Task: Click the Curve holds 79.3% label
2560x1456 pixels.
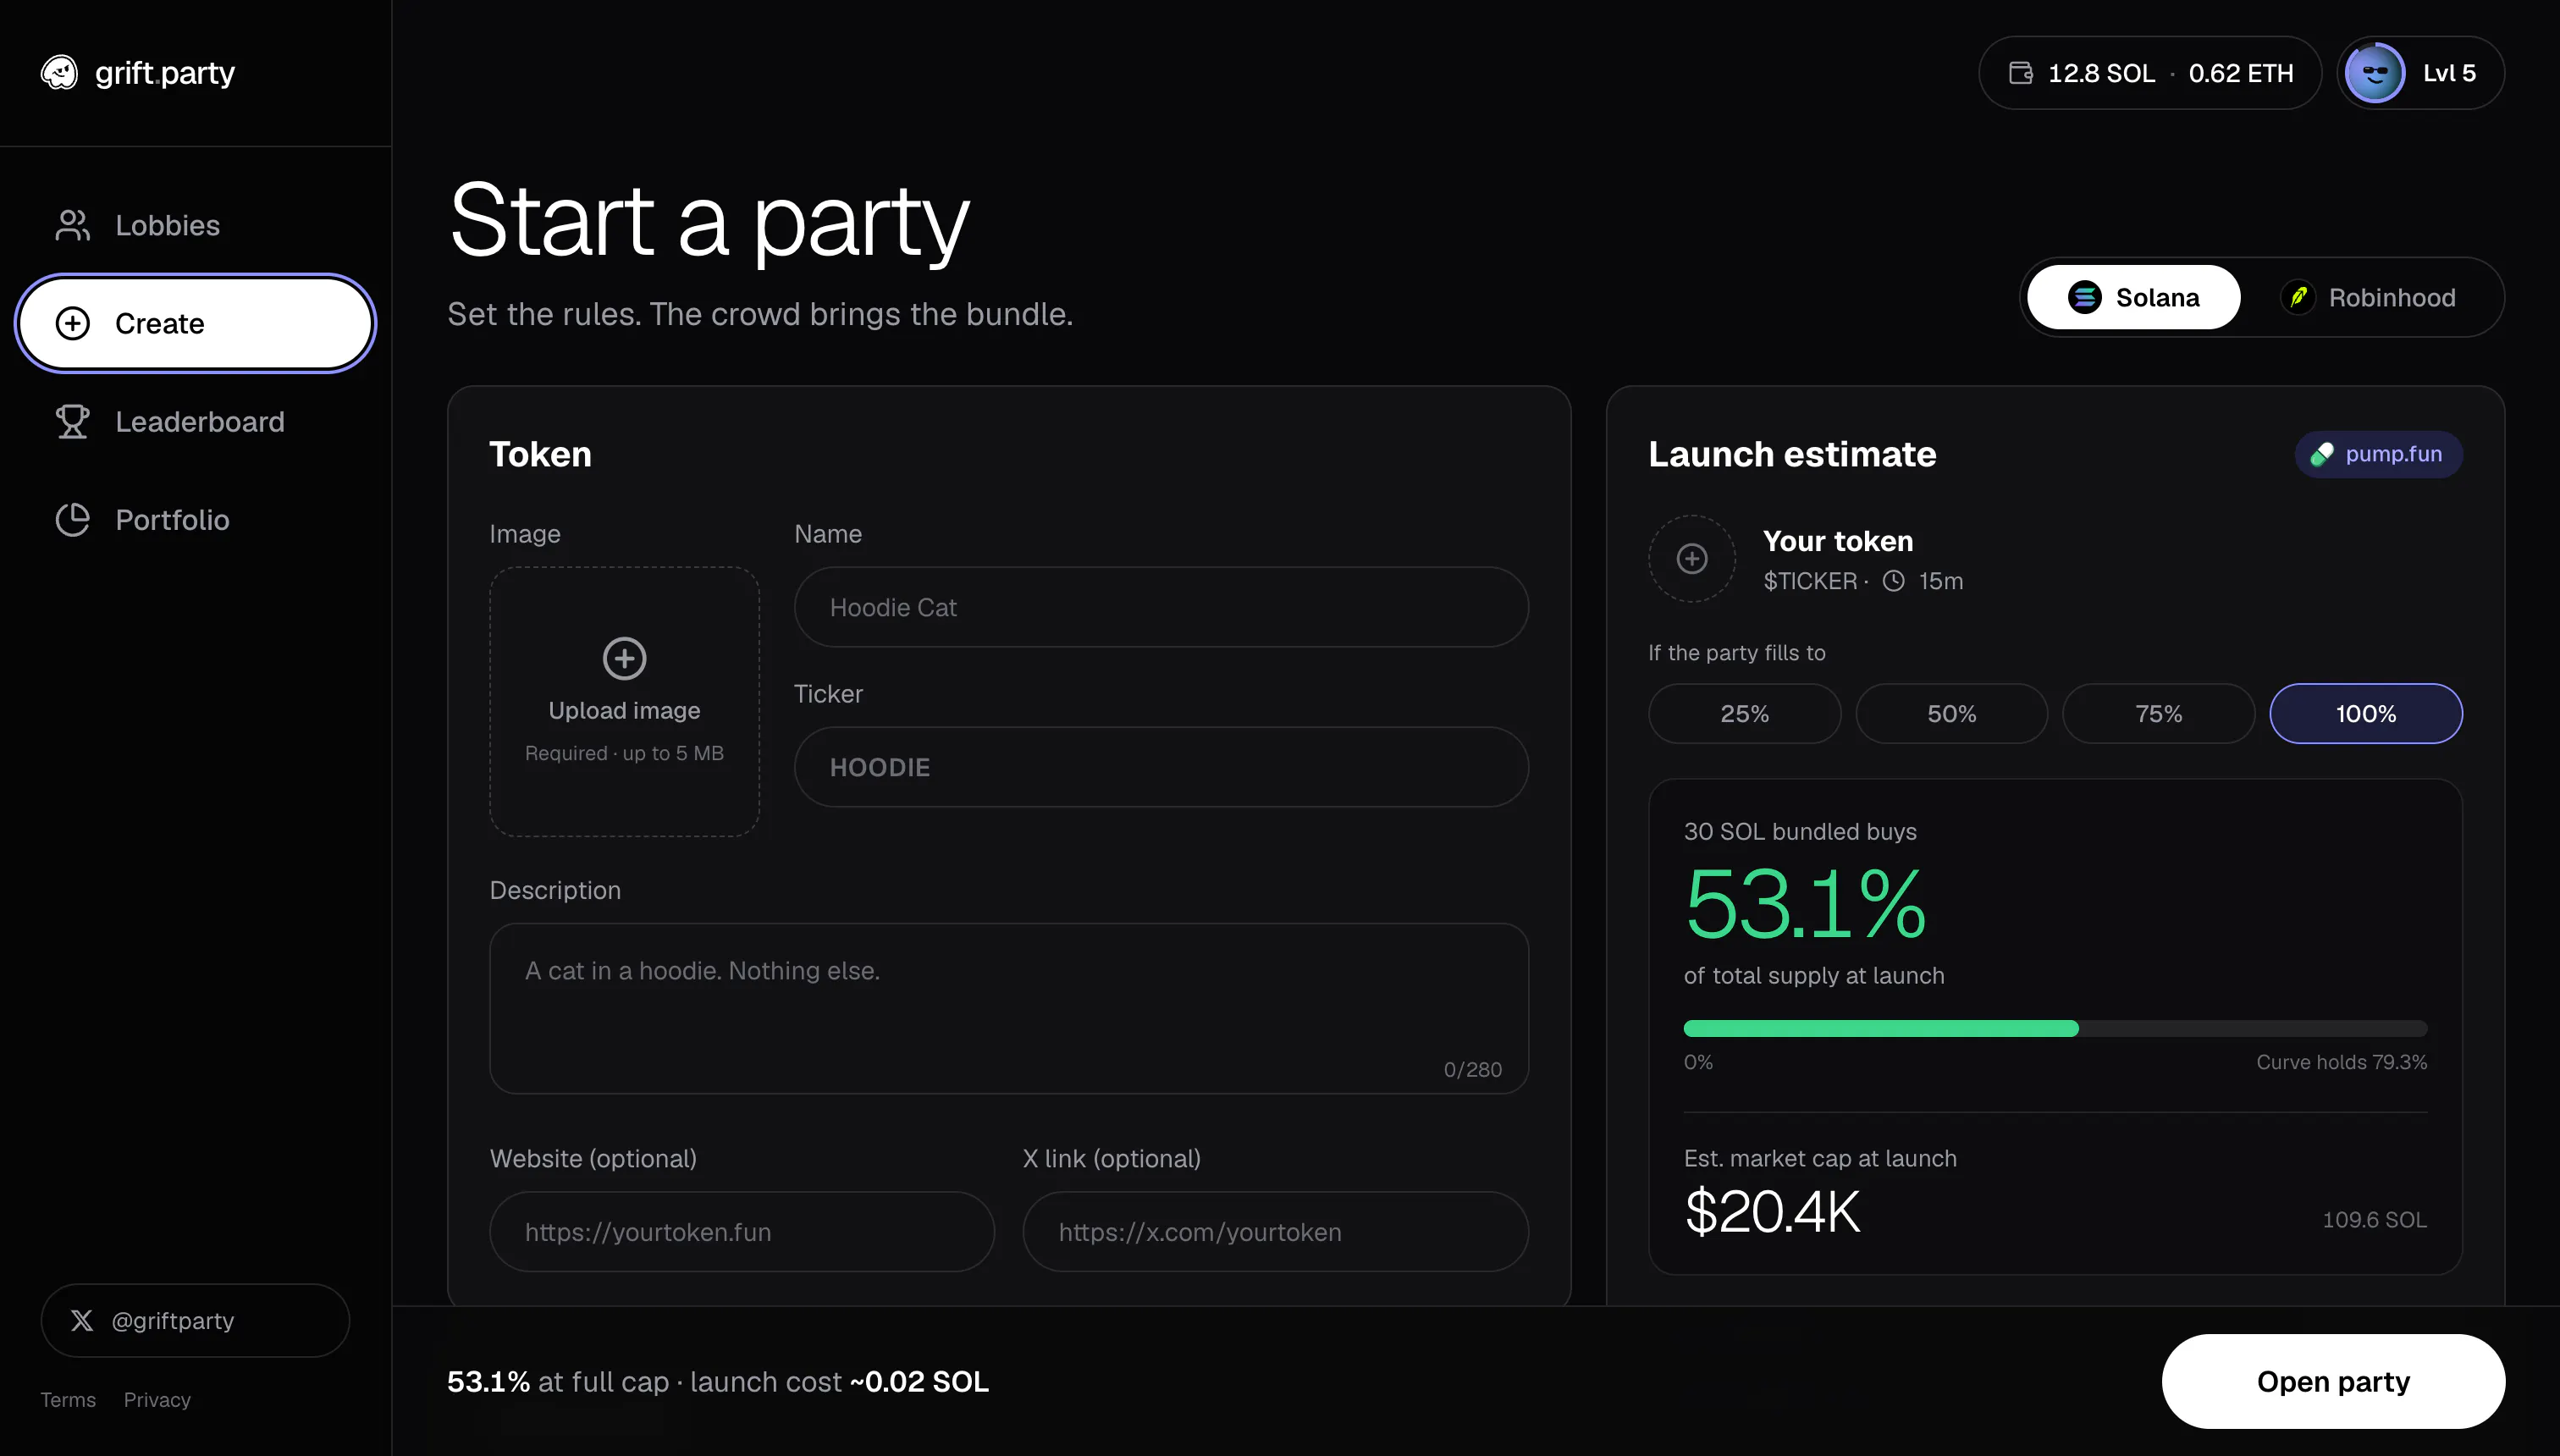Action: [x=2341, y=1062]
